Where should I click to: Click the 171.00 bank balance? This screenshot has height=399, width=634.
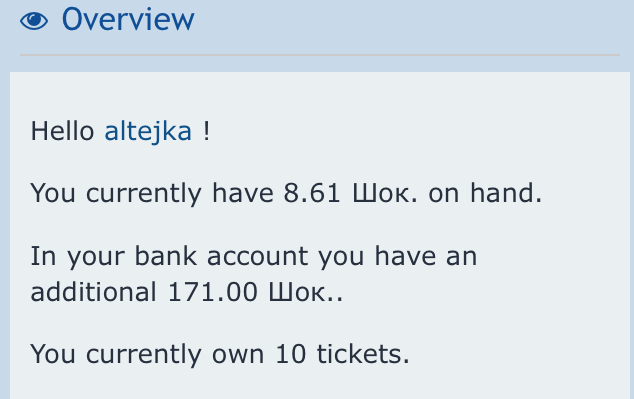coord(213,292)
